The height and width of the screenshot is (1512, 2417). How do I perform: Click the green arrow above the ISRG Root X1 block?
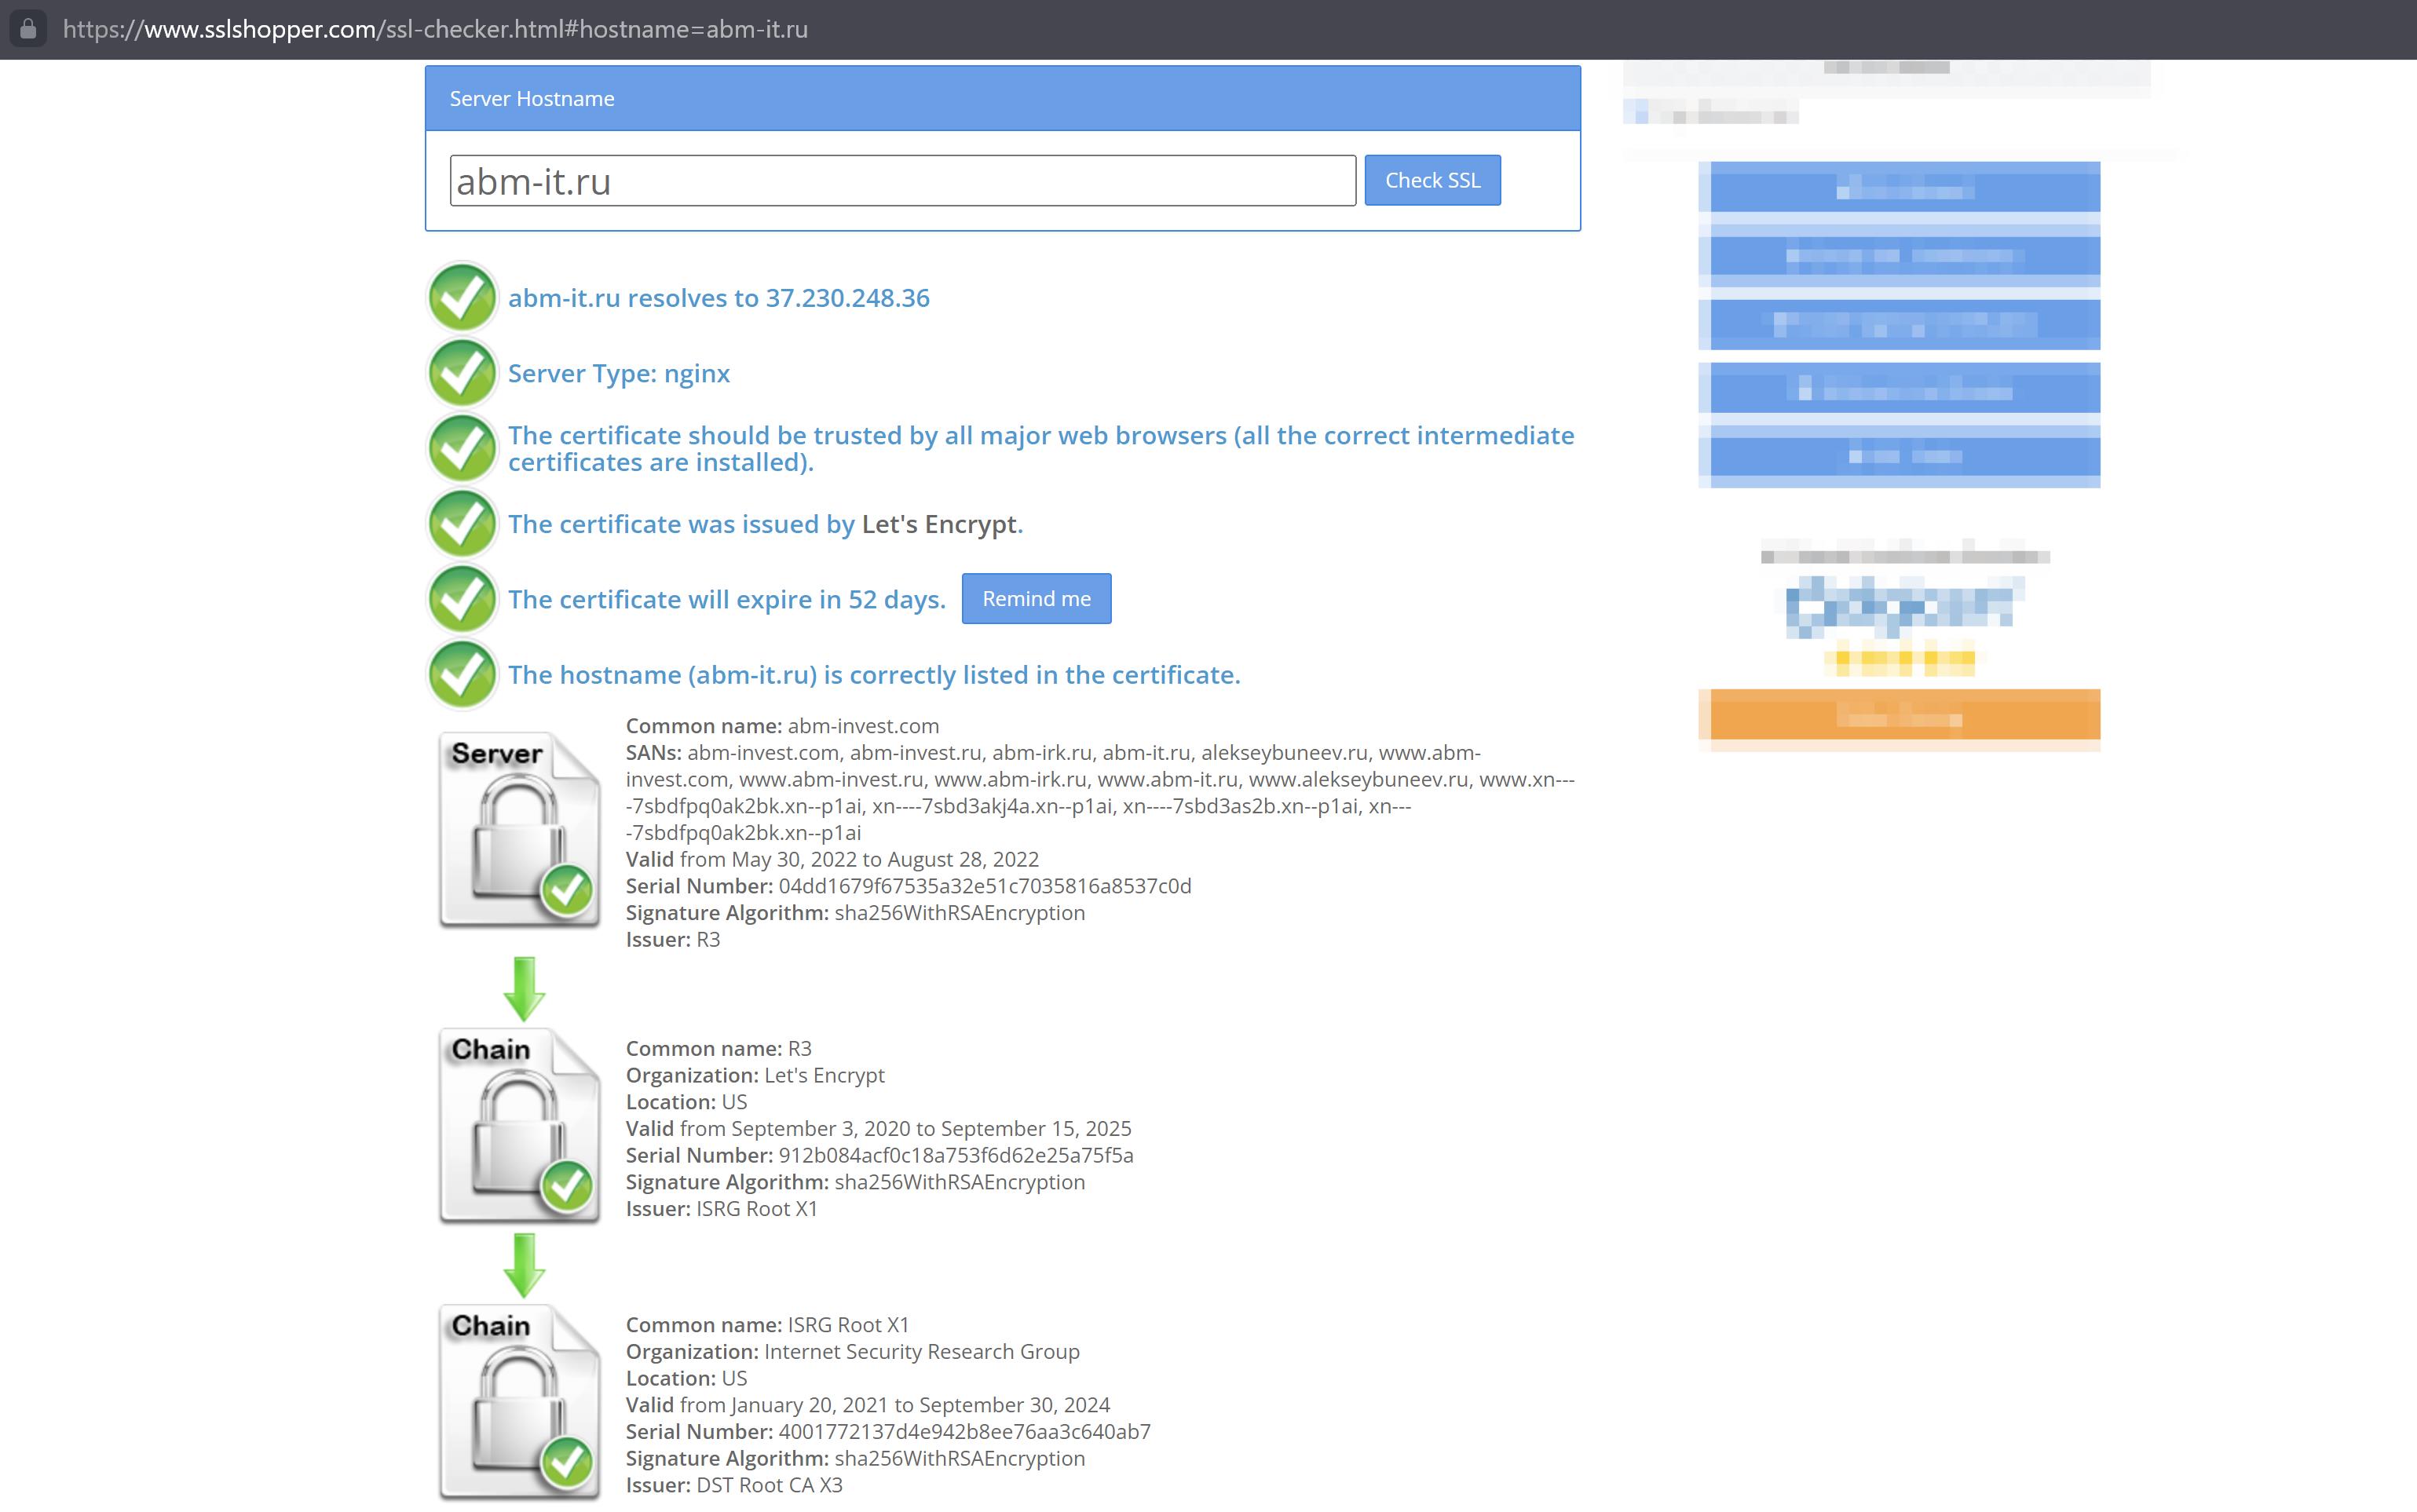522,1265
